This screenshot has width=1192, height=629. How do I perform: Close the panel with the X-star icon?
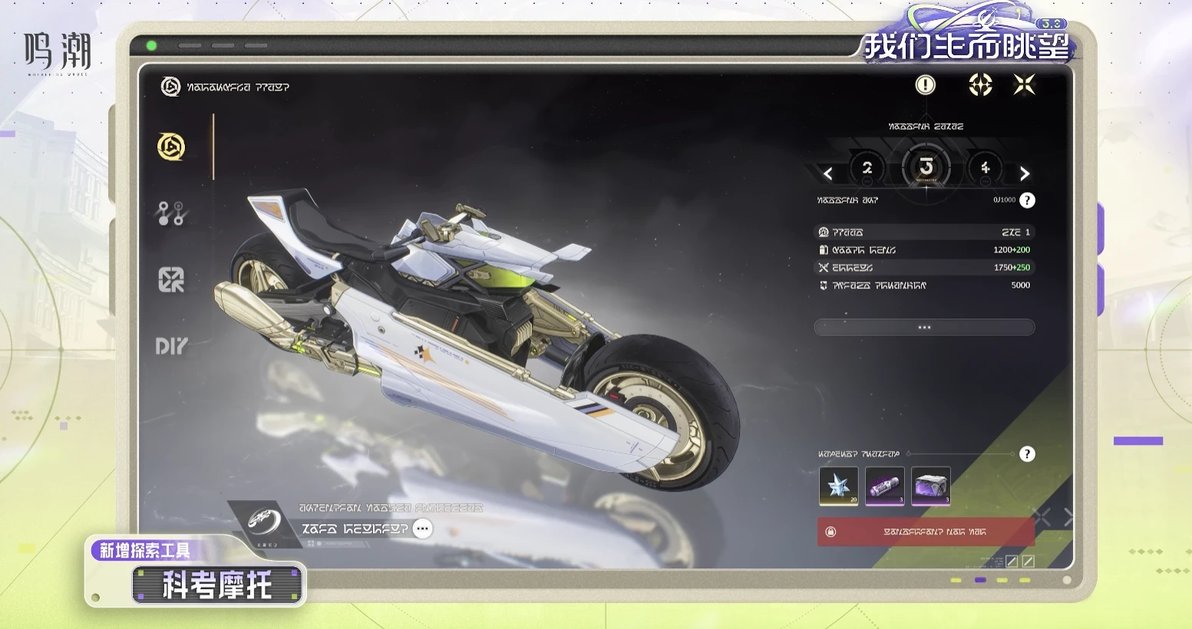coord(1025,84)
